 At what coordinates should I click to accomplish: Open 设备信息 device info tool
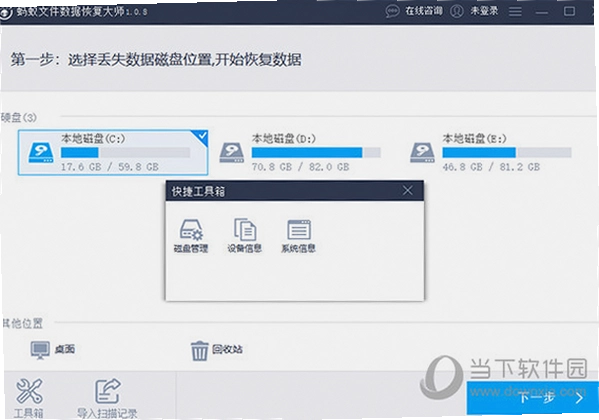click(244, 236)
